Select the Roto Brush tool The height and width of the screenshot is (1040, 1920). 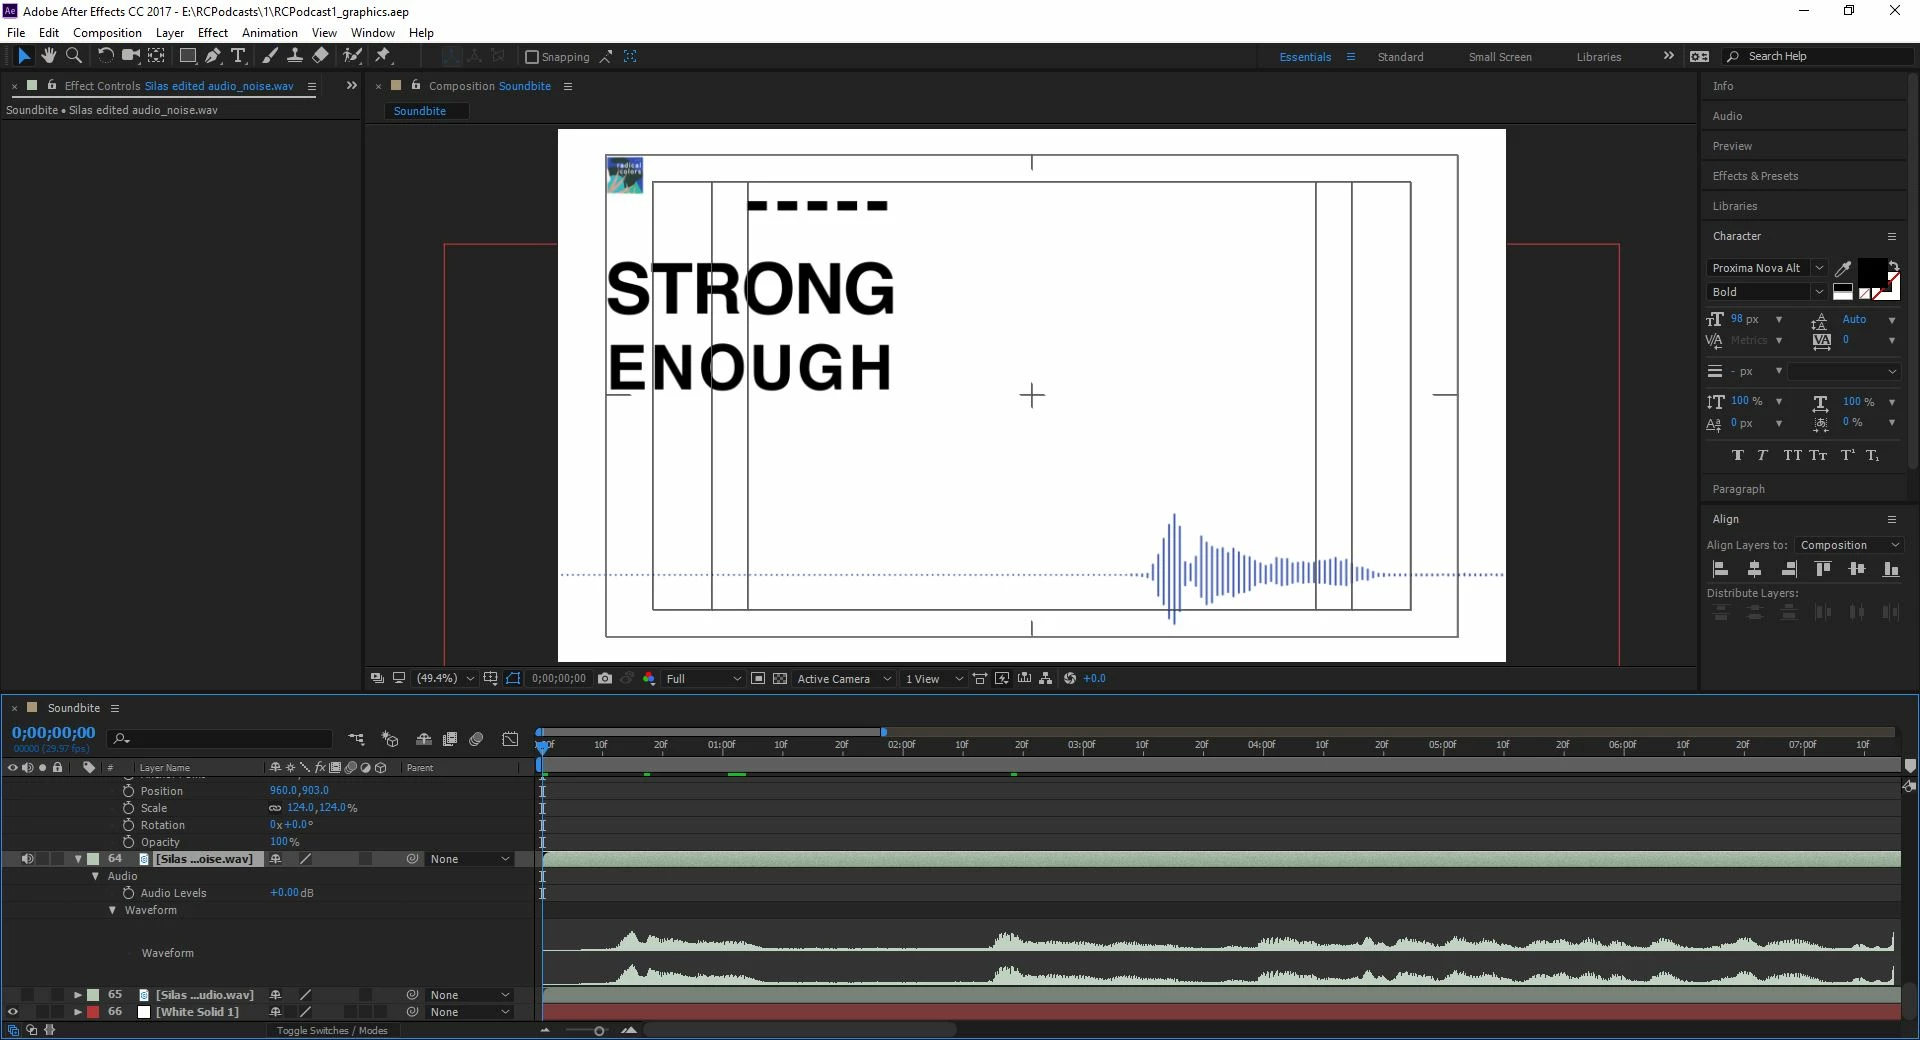[x=352, y=56]
